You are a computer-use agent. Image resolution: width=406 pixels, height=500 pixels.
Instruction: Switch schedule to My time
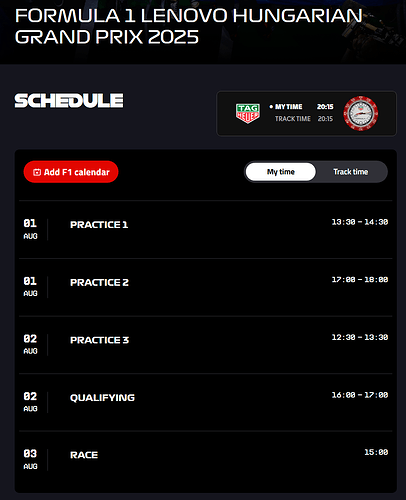281,172
